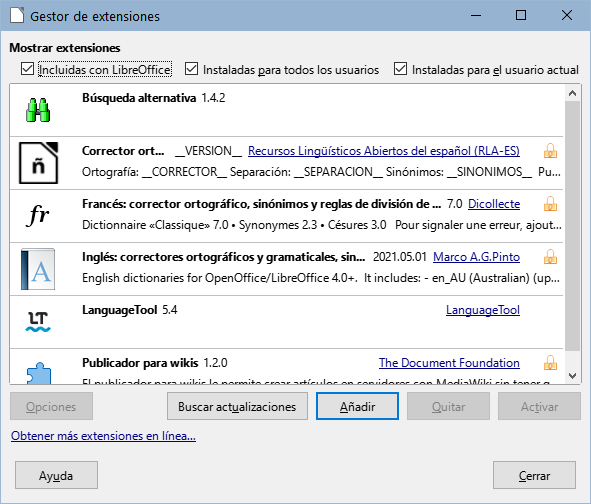Maximize the Gestor de extensiones window
591x504 pixels.
pos(521,15)
